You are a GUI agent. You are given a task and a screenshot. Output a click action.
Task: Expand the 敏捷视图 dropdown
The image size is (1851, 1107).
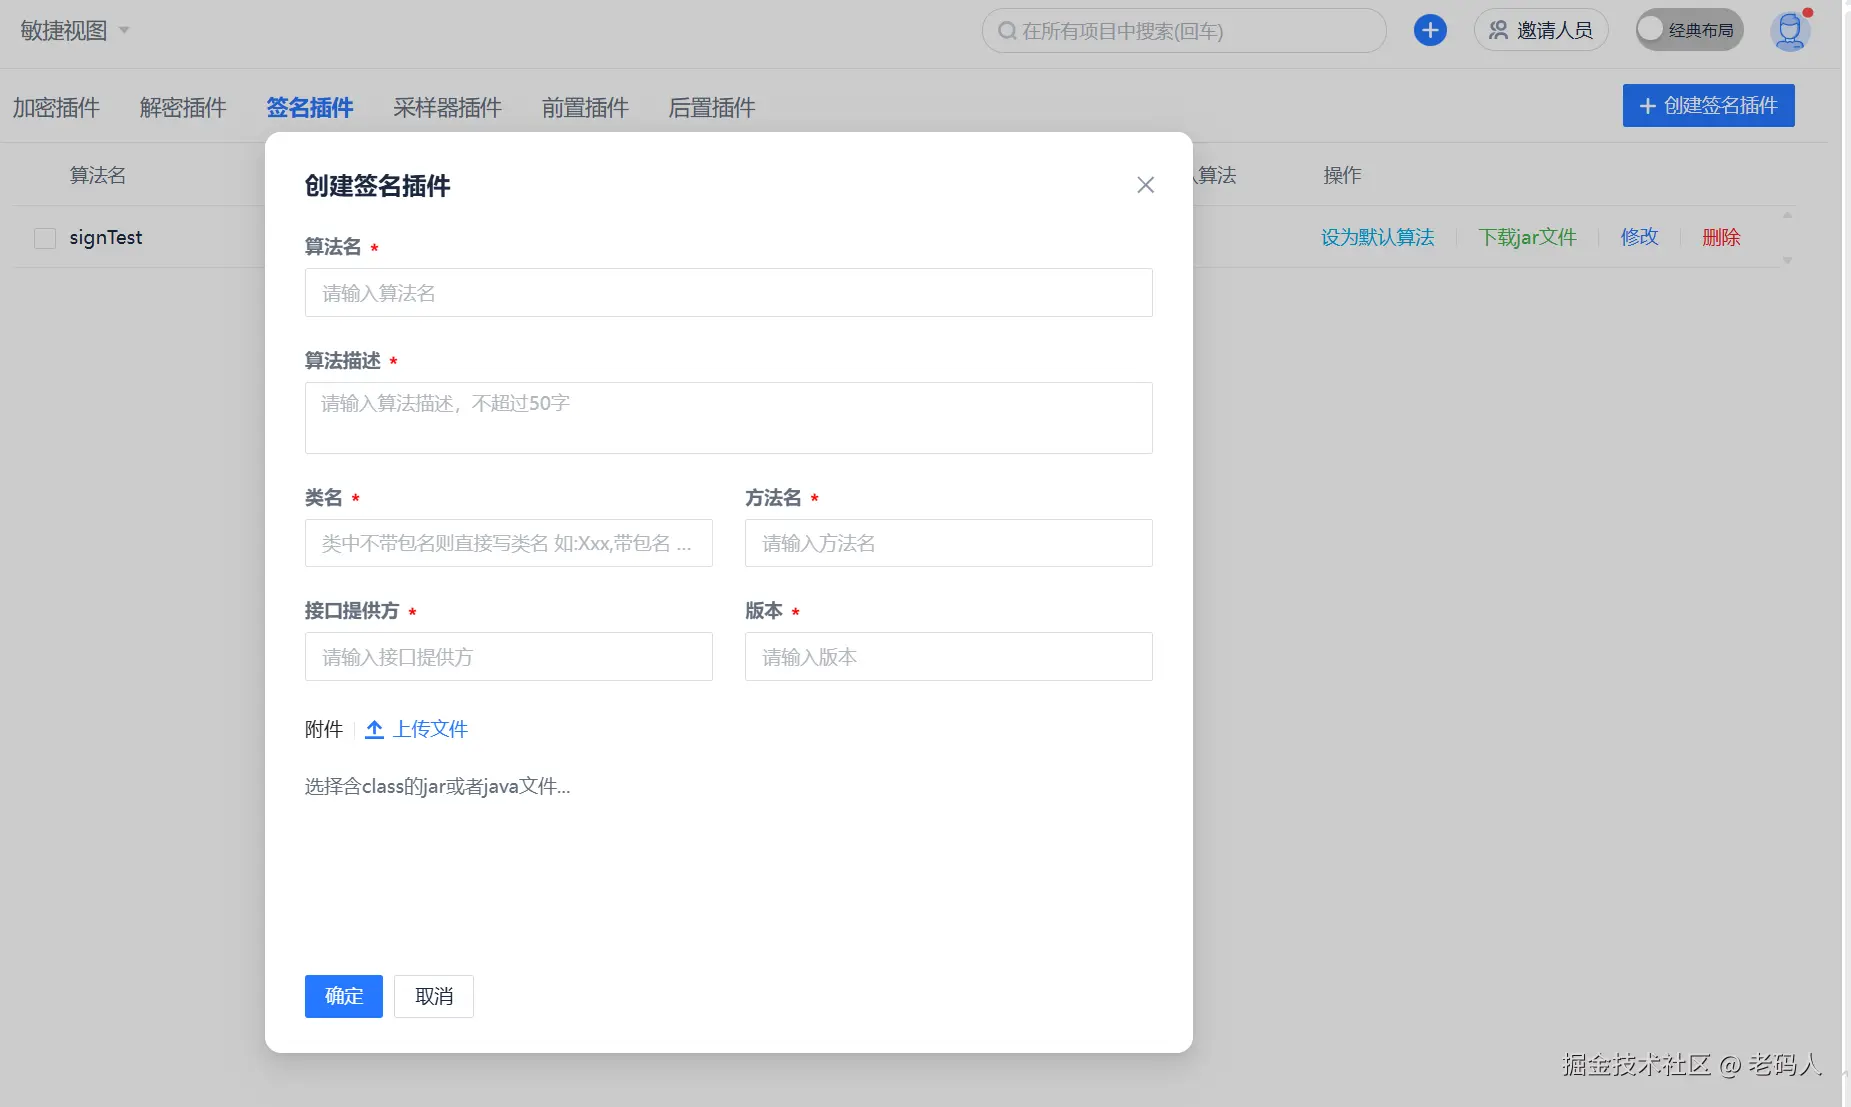point(75,31)
